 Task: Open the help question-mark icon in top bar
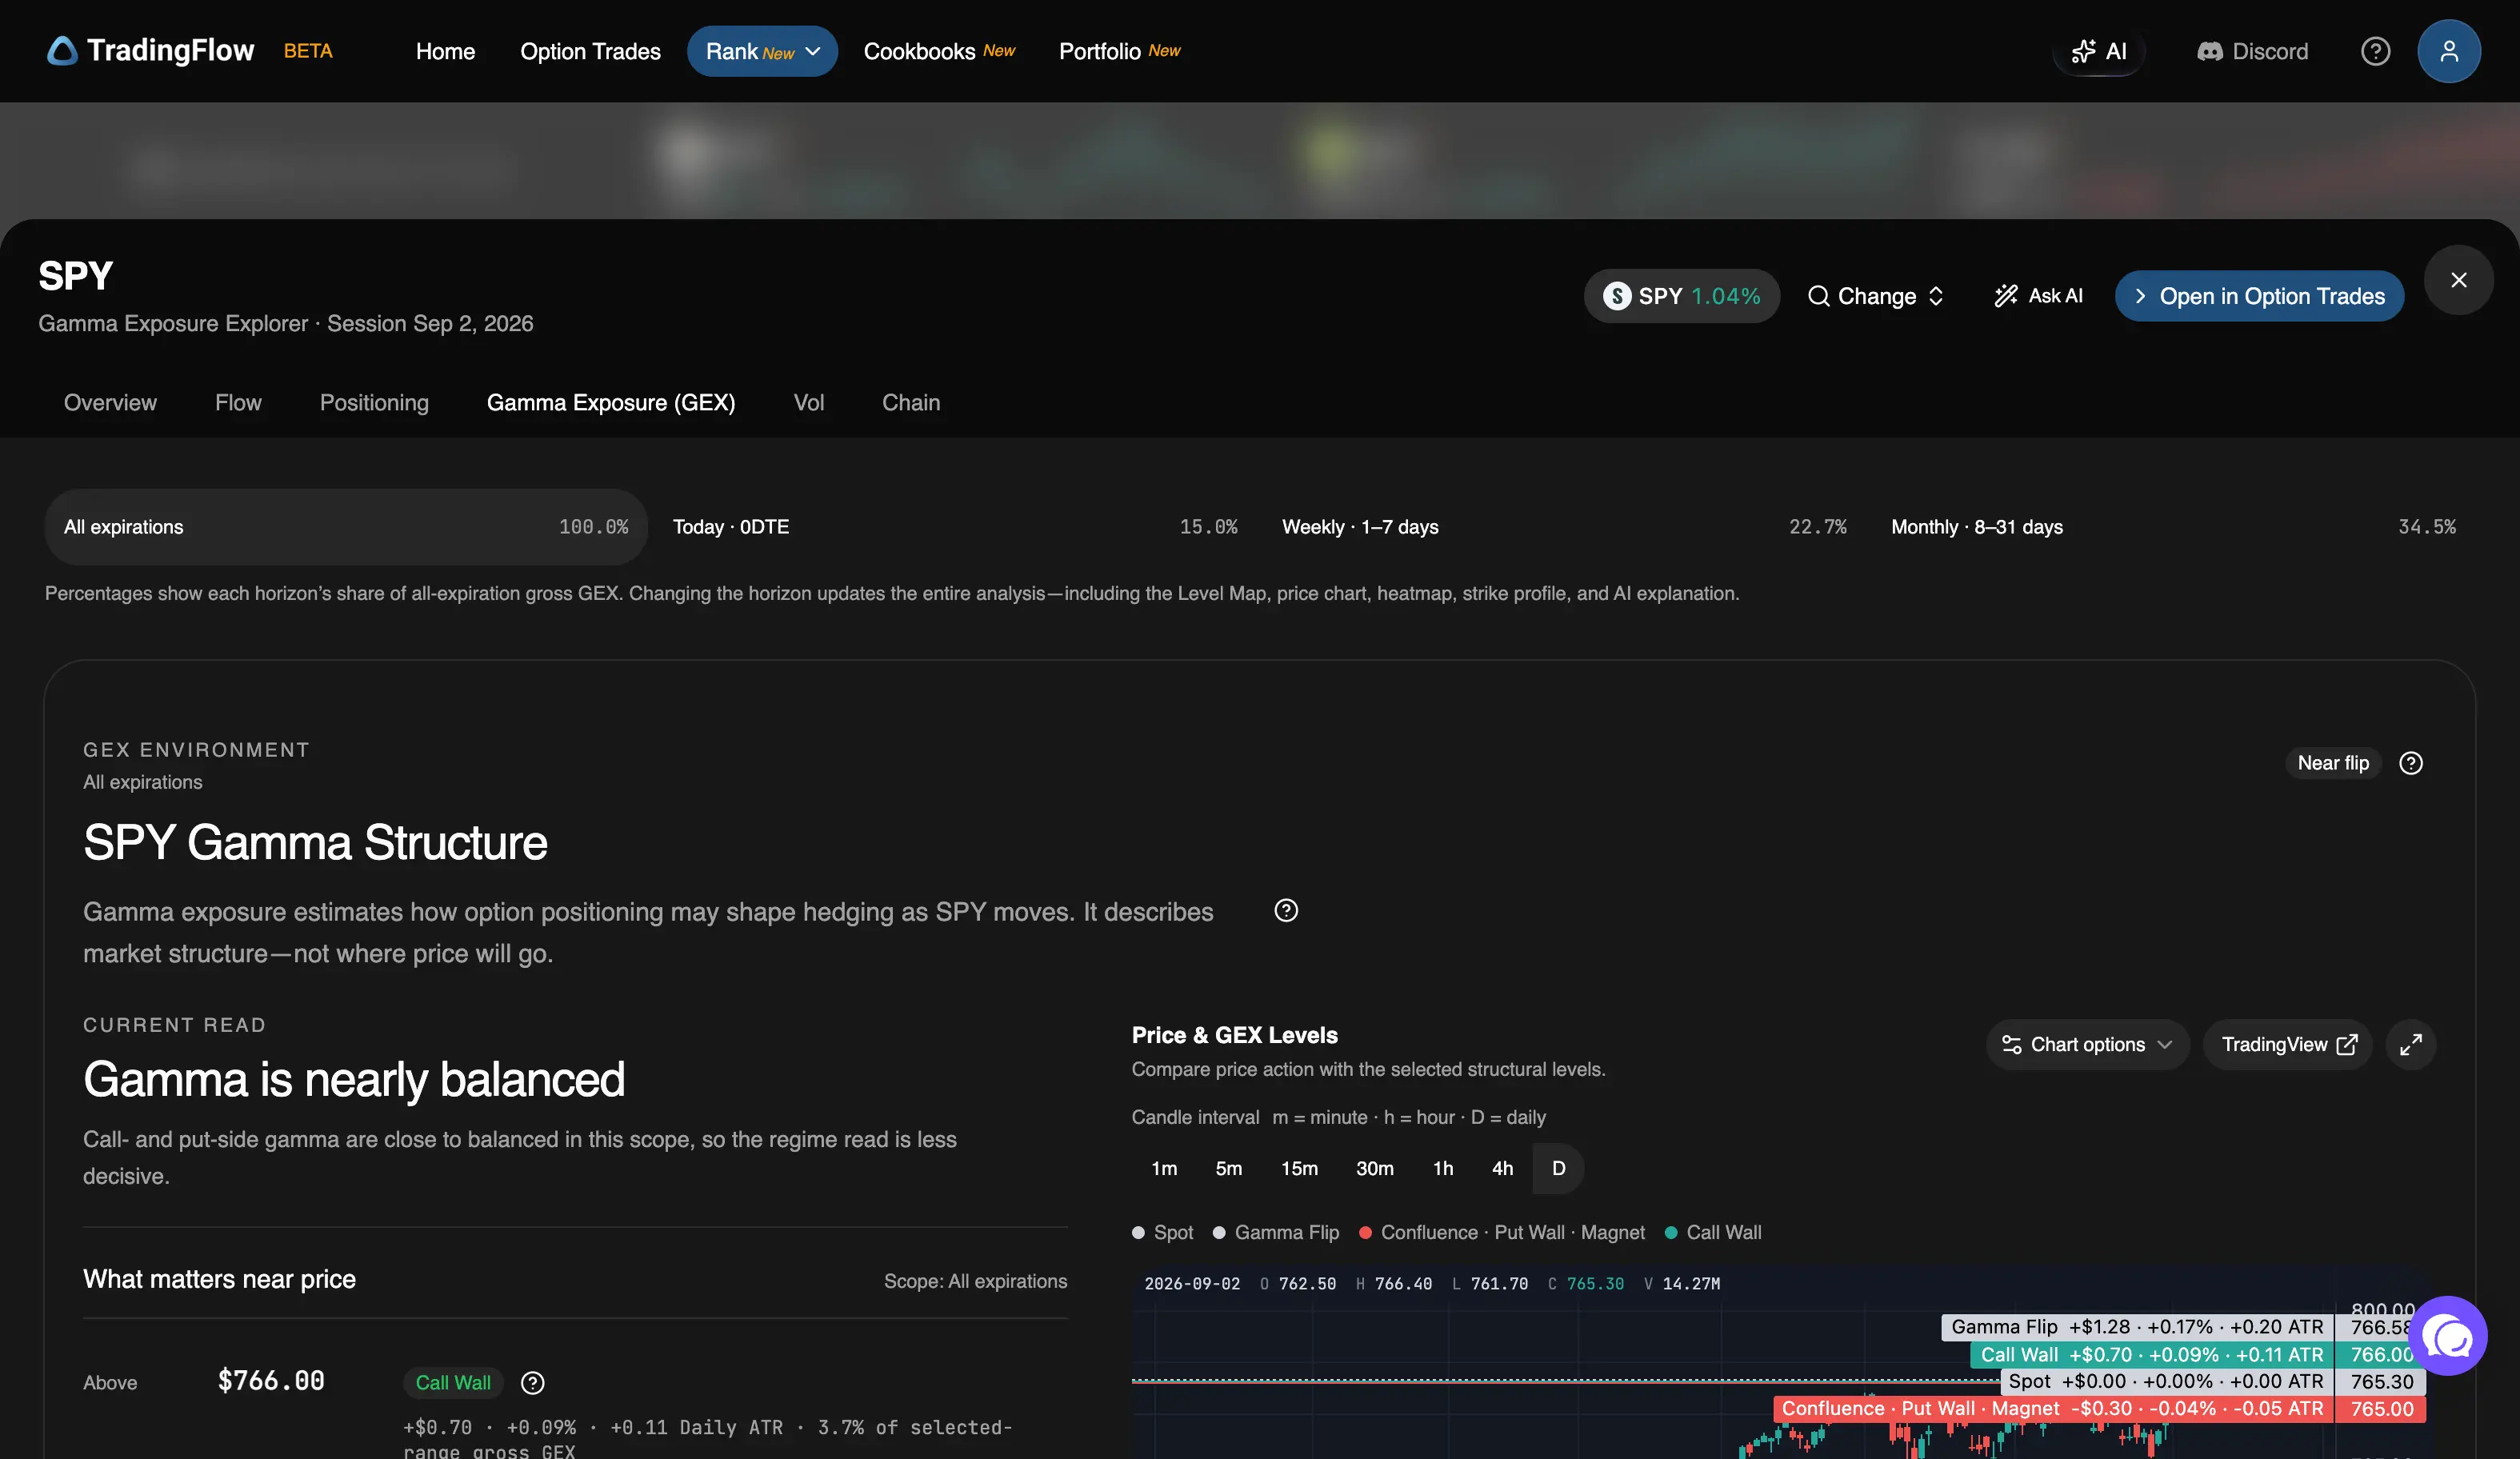pyautogui.click(x=2375, y=51)
